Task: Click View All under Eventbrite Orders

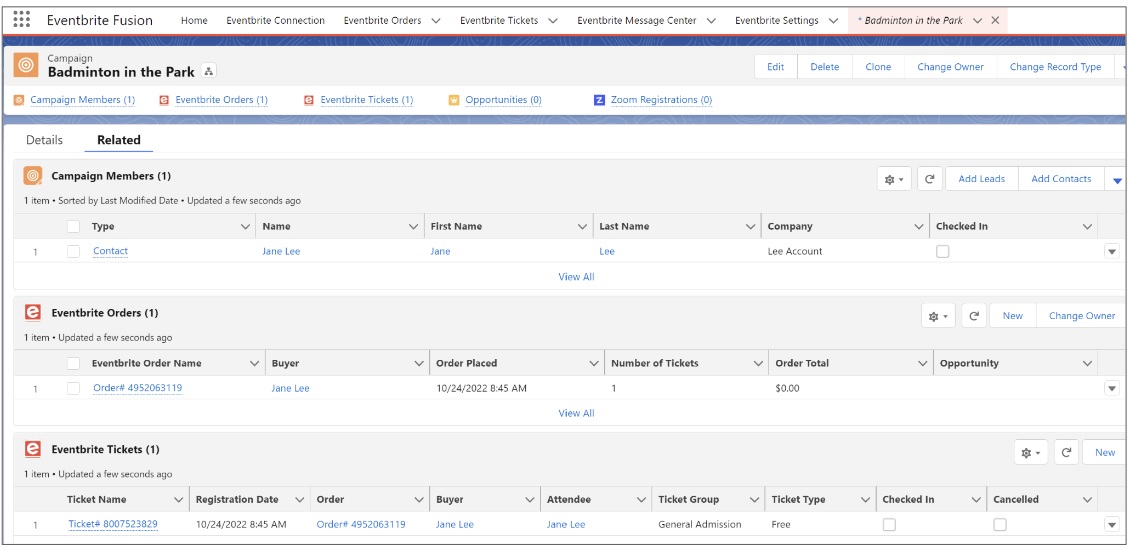Action: pos(576,413)
